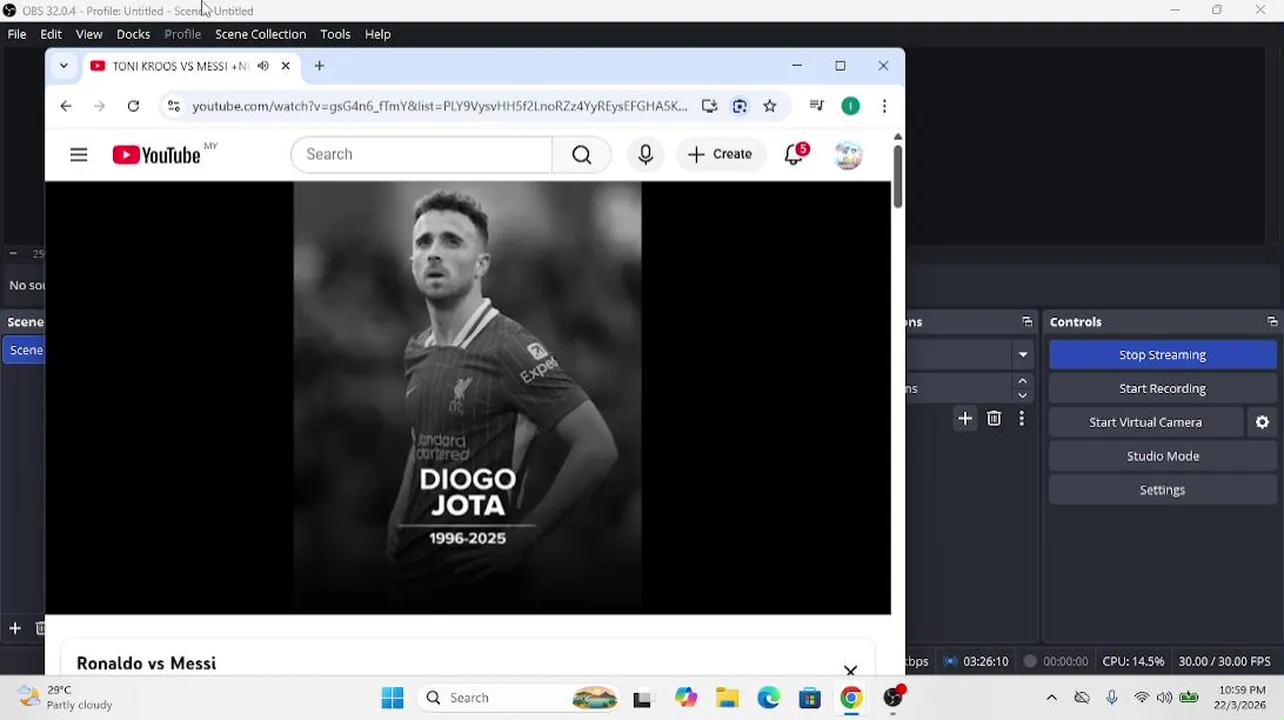1284x720 pixels.
Task: Open File Explorer from the taskbar
Action: coord(727,698)
